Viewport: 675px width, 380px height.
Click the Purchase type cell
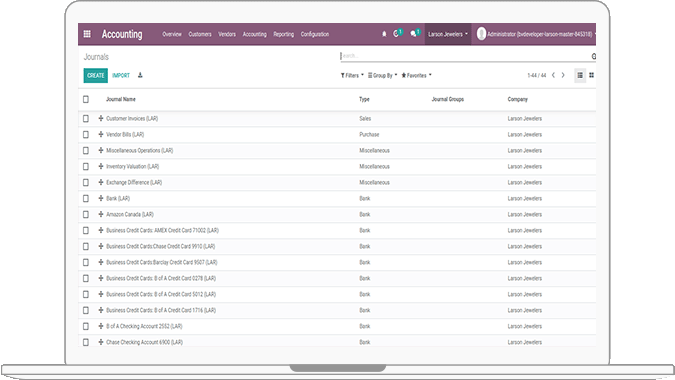pyautogui.click(x=369, y=134)
